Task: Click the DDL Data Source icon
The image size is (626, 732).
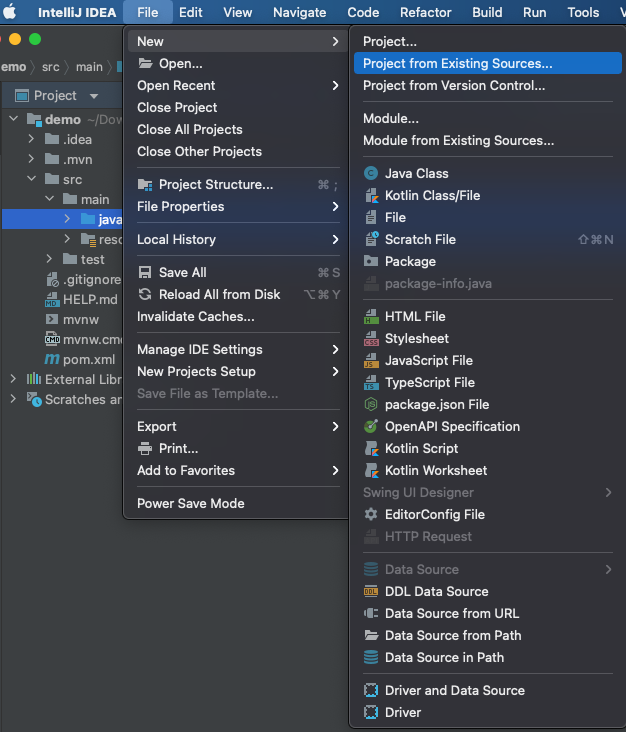Action: (371, 591)
